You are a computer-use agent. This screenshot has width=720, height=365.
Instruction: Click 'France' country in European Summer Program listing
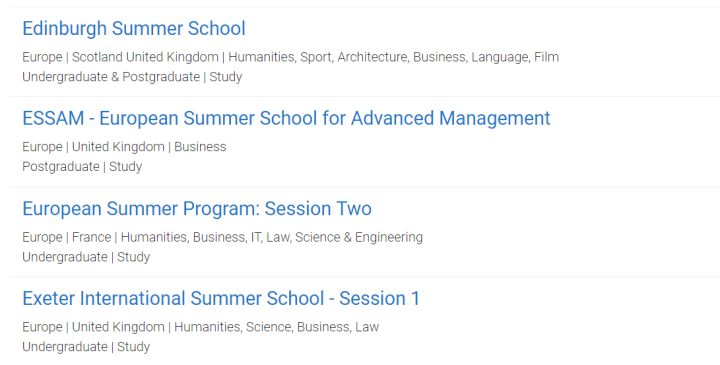point(91,237)
